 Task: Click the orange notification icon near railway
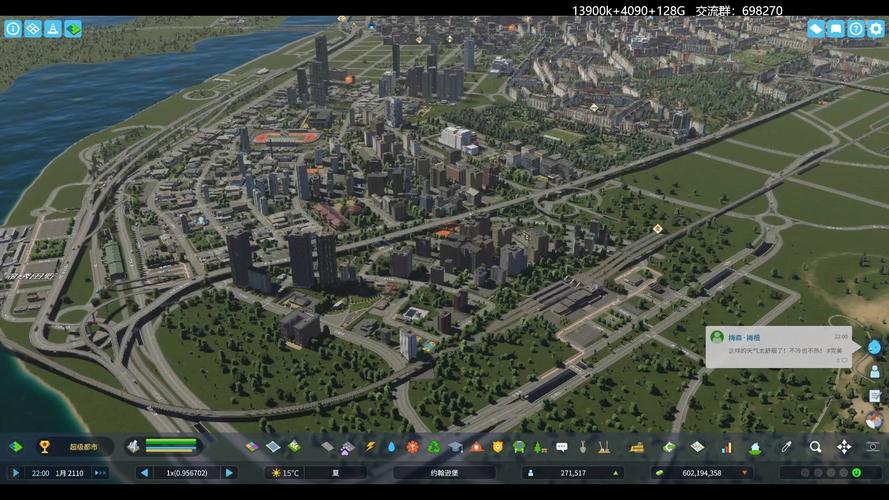pos(658,229)
